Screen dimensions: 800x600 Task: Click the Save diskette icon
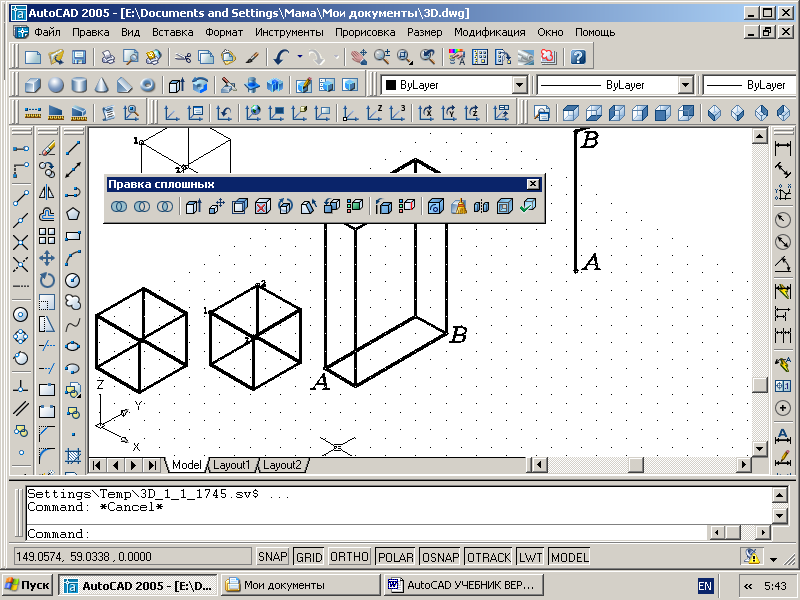pos(79,57)
